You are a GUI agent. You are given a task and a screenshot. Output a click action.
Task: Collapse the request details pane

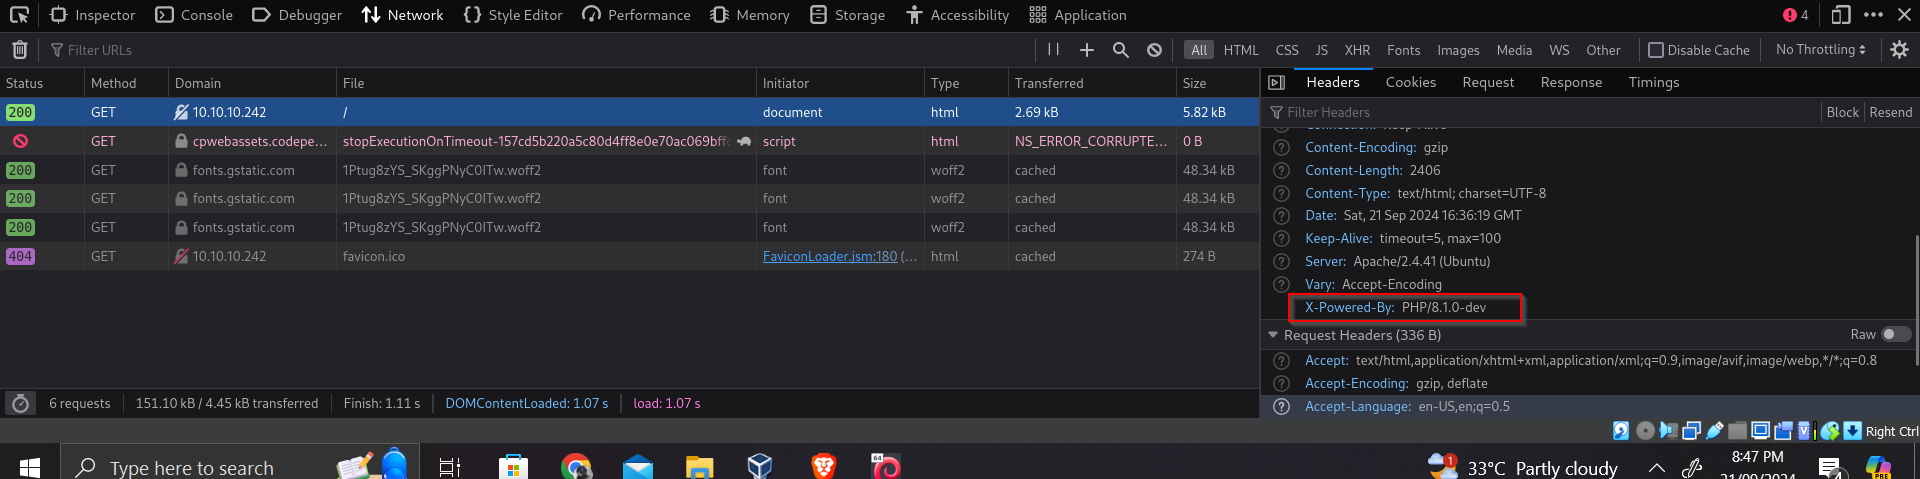click(1276, 83)
